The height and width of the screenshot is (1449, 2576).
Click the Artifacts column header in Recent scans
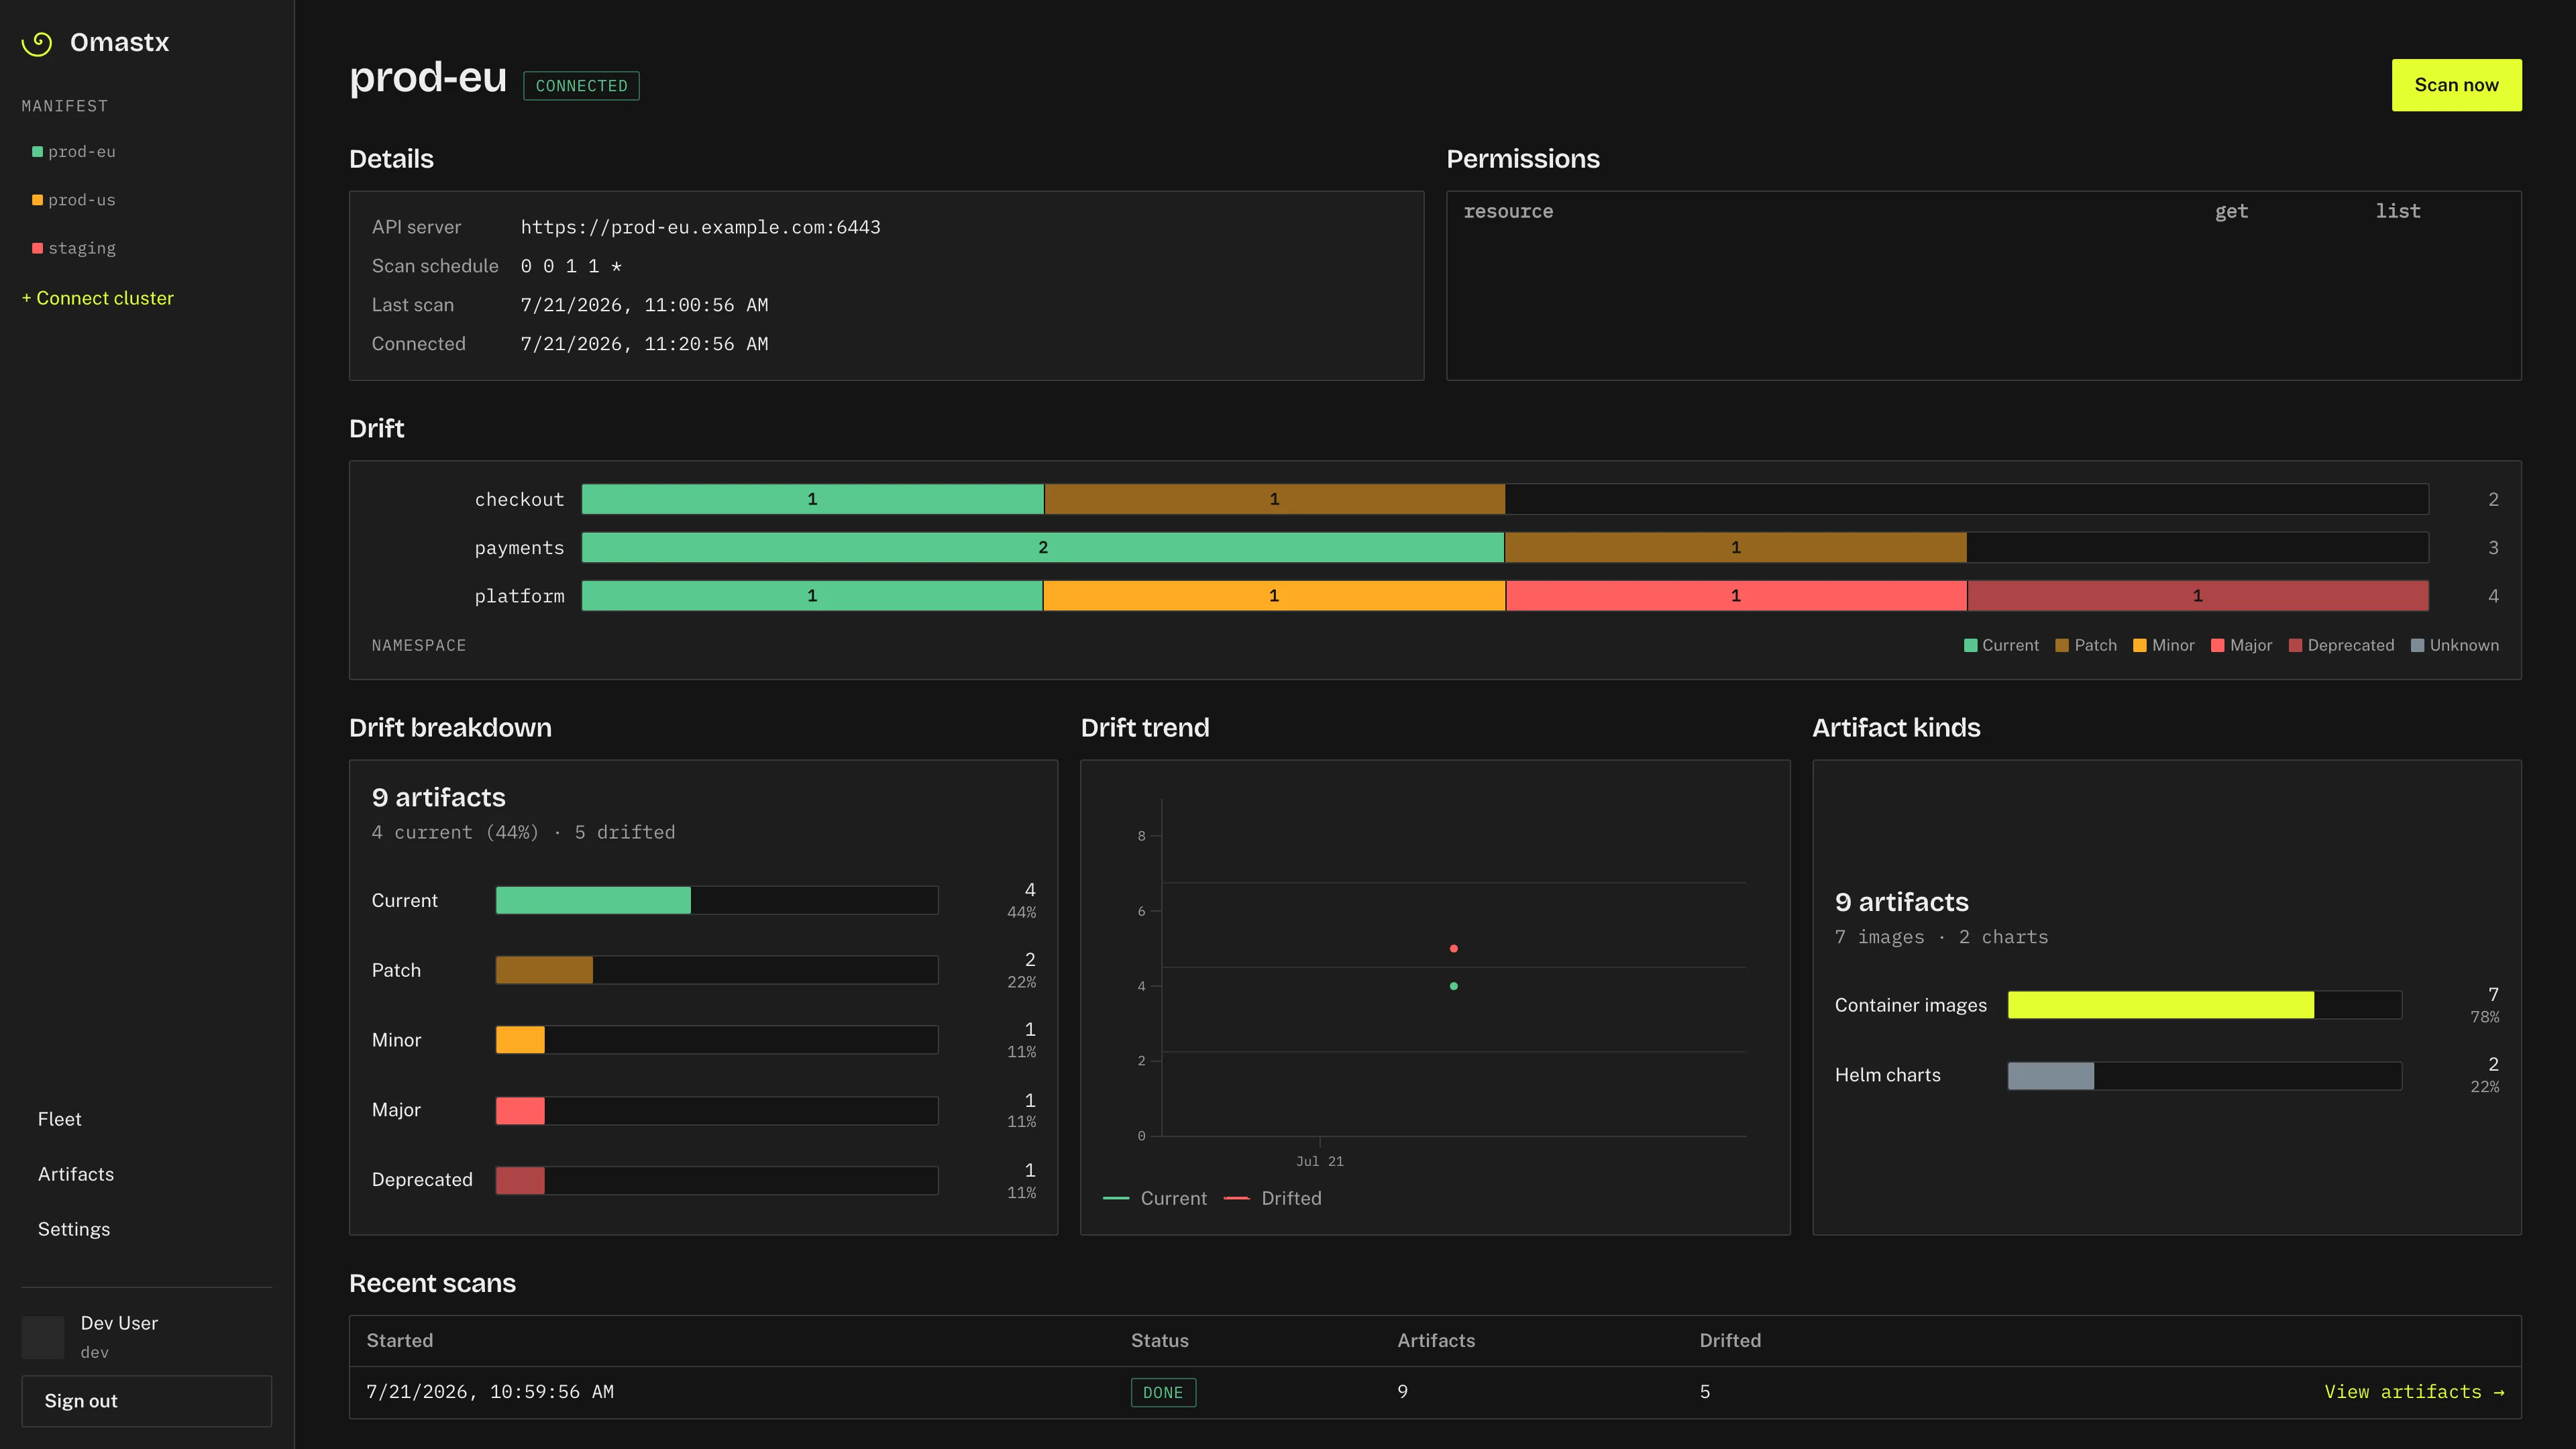click(x=1436, y=1340)
